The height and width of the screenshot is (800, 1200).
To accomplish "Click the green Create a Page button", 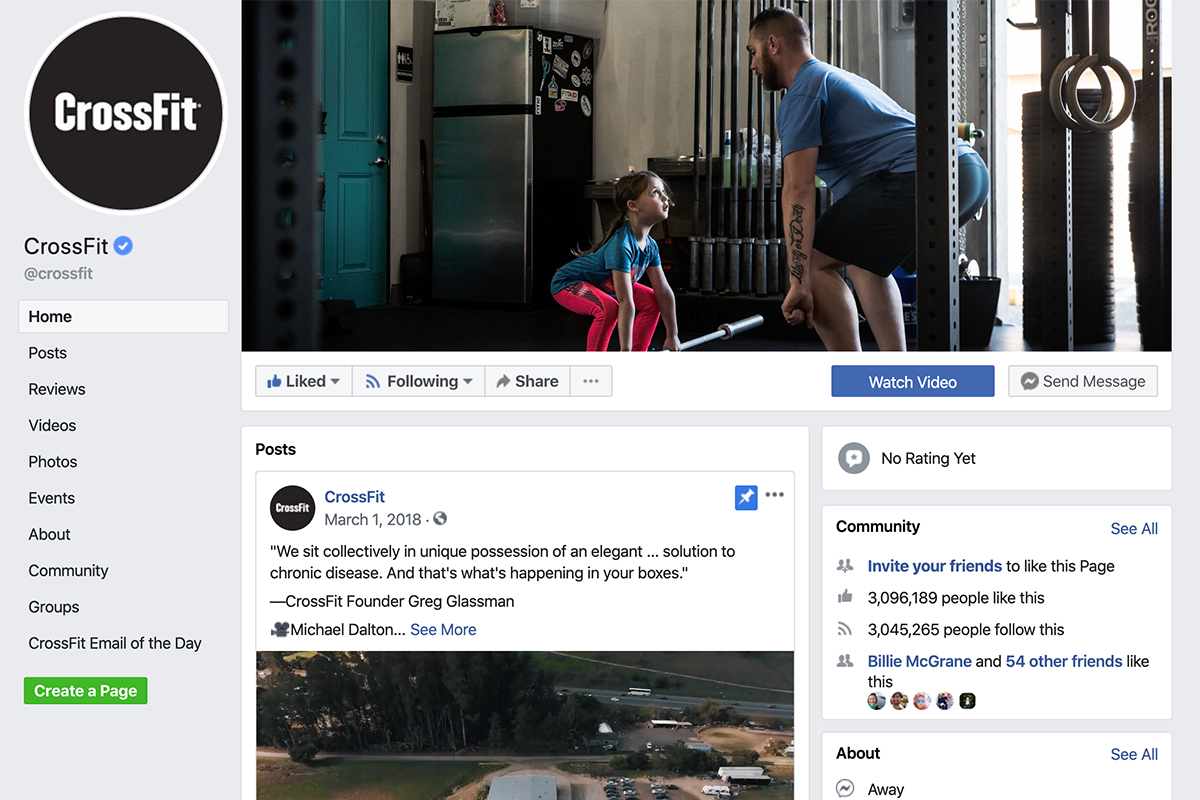I will pyautogui.click(x=86, y=691).
